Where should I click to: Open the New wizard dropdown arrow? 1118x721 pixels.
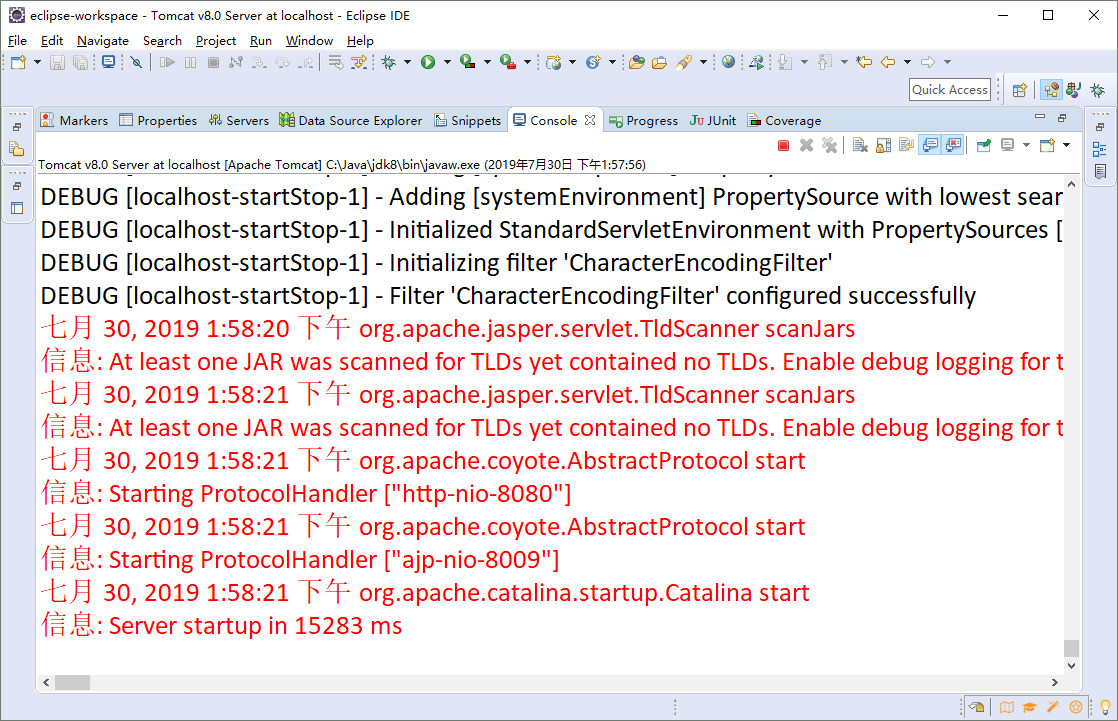(x=37, y=63)
